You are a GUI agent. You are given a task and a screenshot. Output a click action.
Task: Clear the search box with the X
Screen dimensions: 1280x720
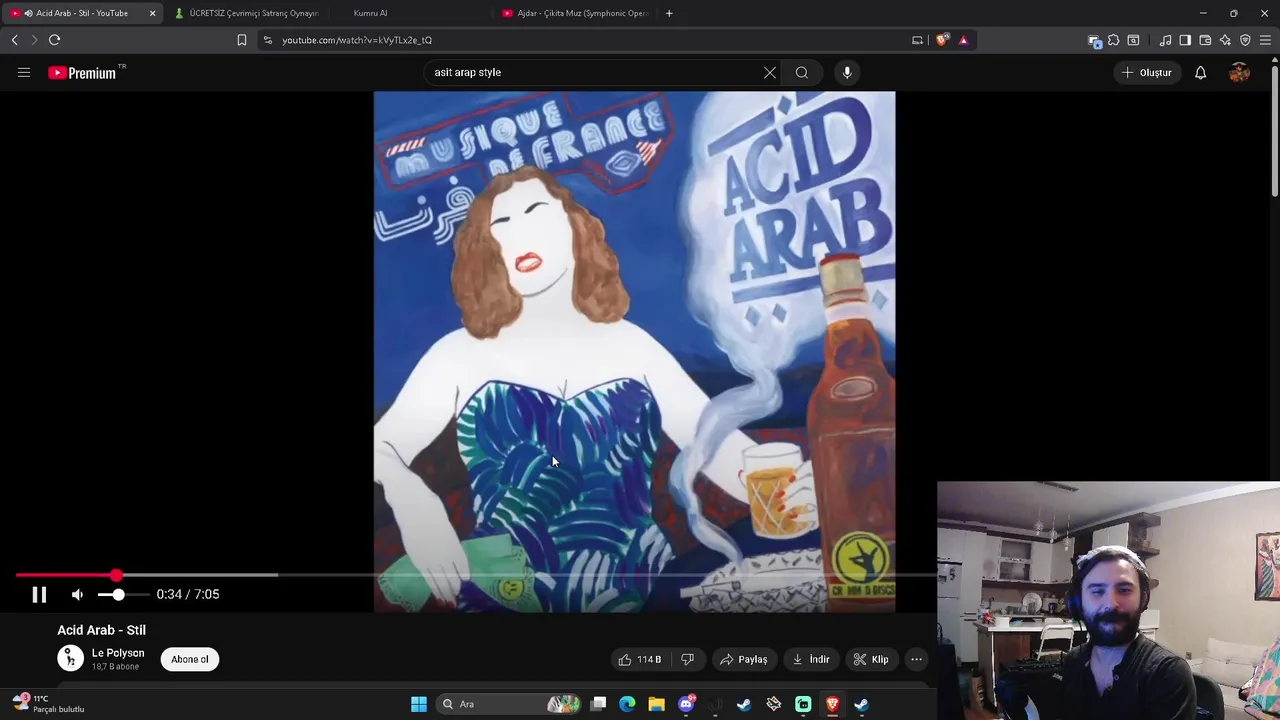770,72
